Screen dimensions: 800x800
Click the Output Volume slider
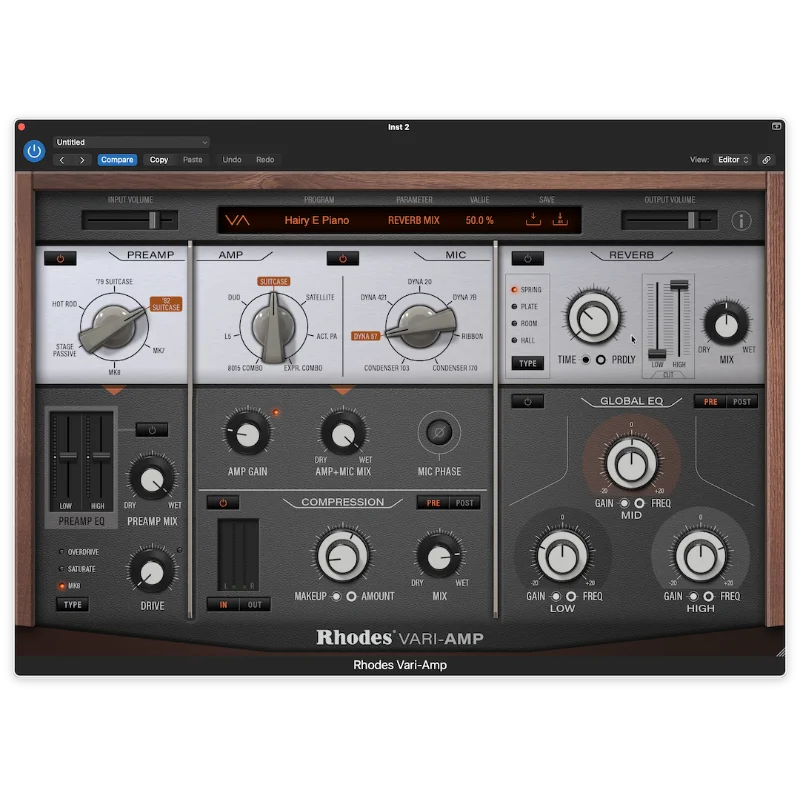click(669, 220)
